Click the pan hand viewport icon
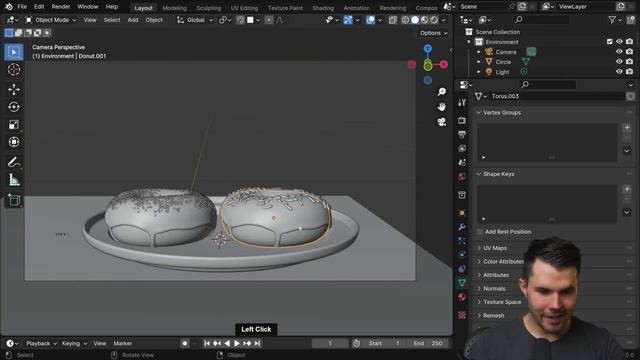 [x=441, y=107]
